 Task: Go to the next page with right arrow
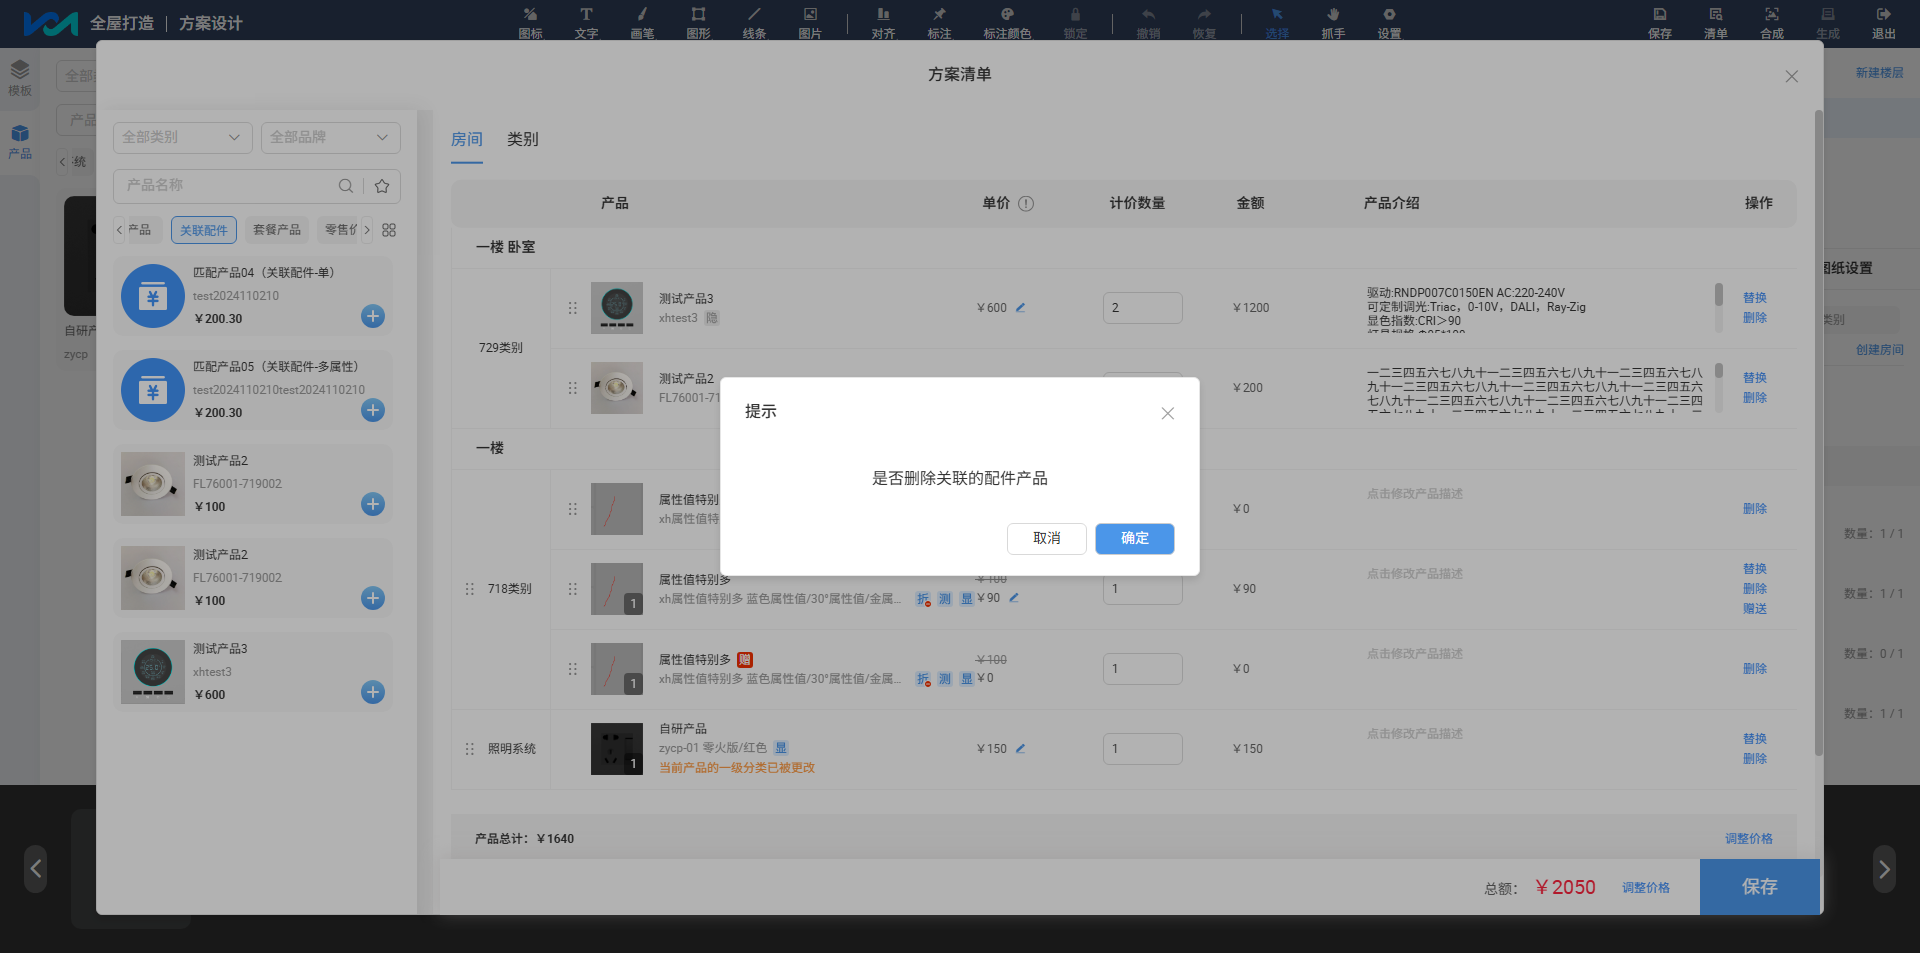tap(1884, 868)
